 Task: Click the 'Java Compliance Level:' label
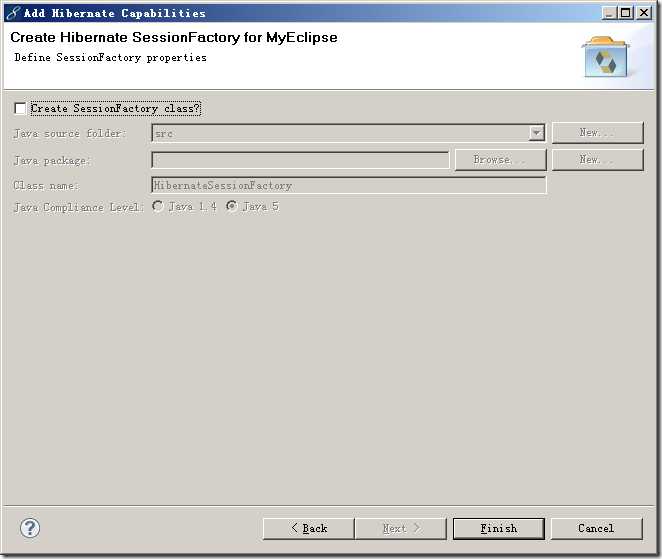pyautogui.click(x=78, y=207)
